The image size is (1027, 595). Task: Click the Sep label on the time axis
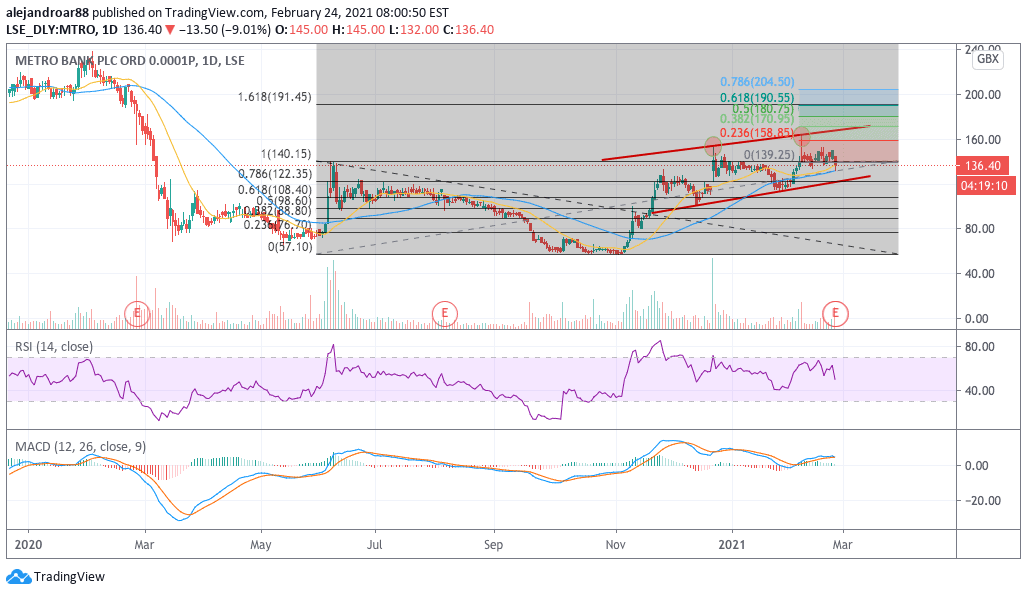(x=493, y=545)
